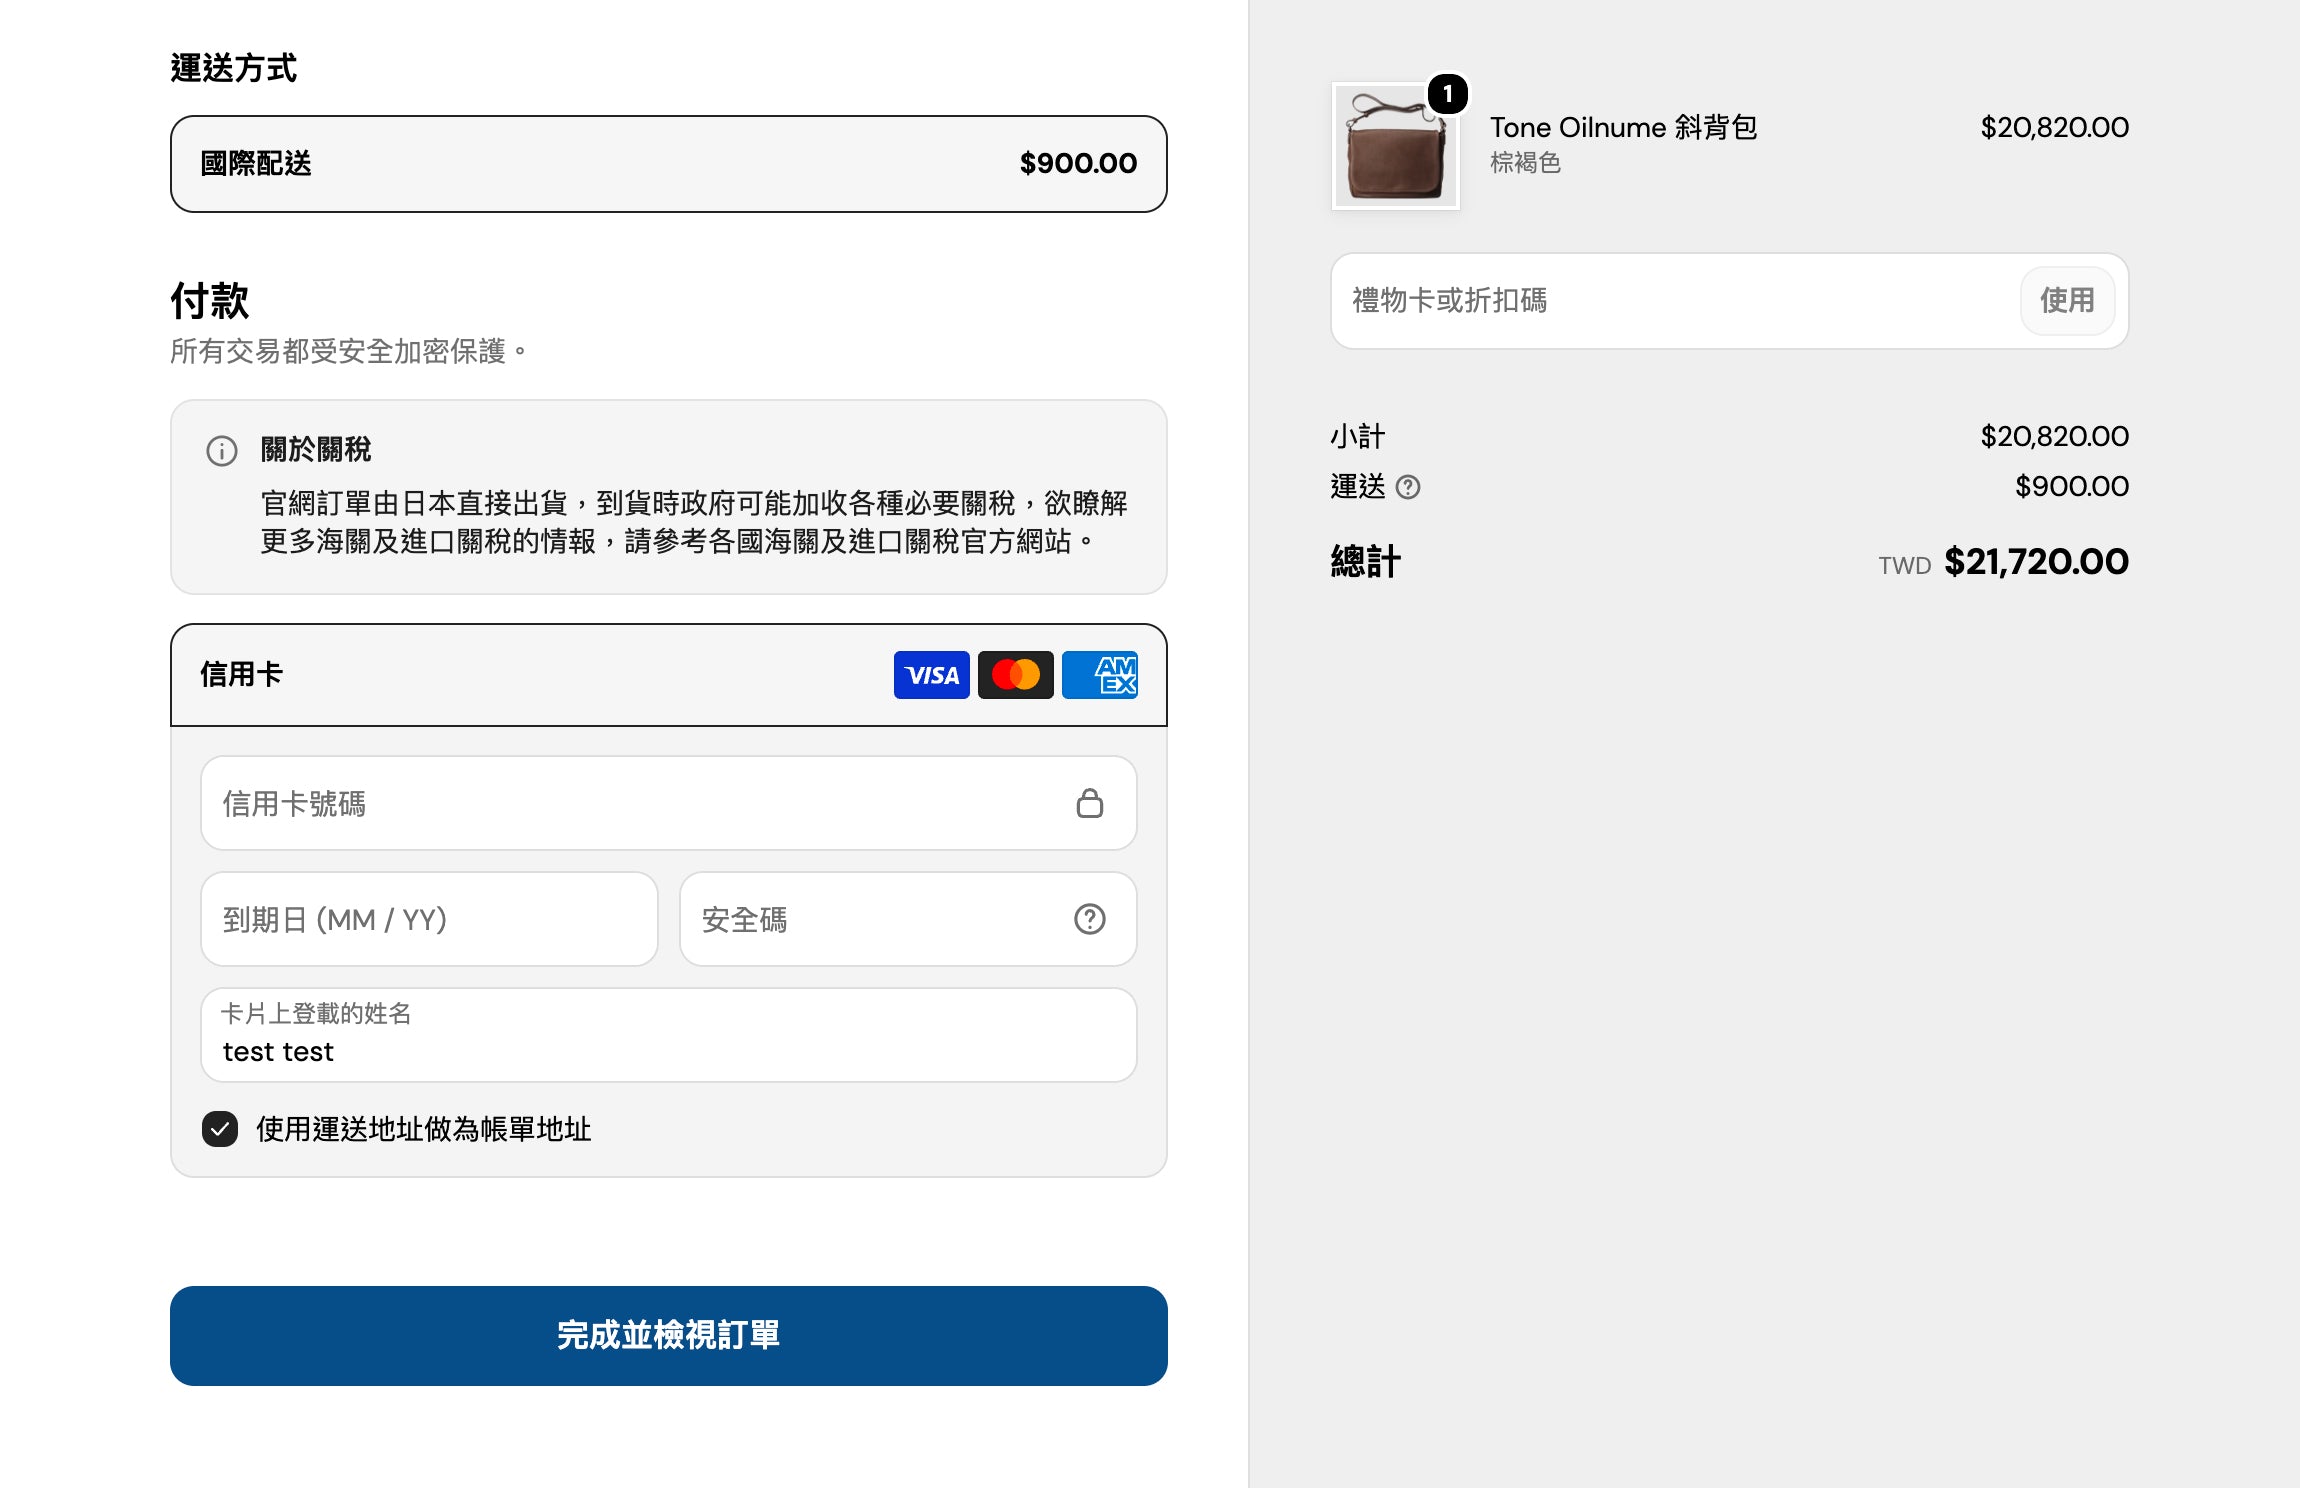The width and height of the screenshot is (2300, 1488).
Task: Toggle use shipping address as billing checkbox
Action: tap(220, 1129)
